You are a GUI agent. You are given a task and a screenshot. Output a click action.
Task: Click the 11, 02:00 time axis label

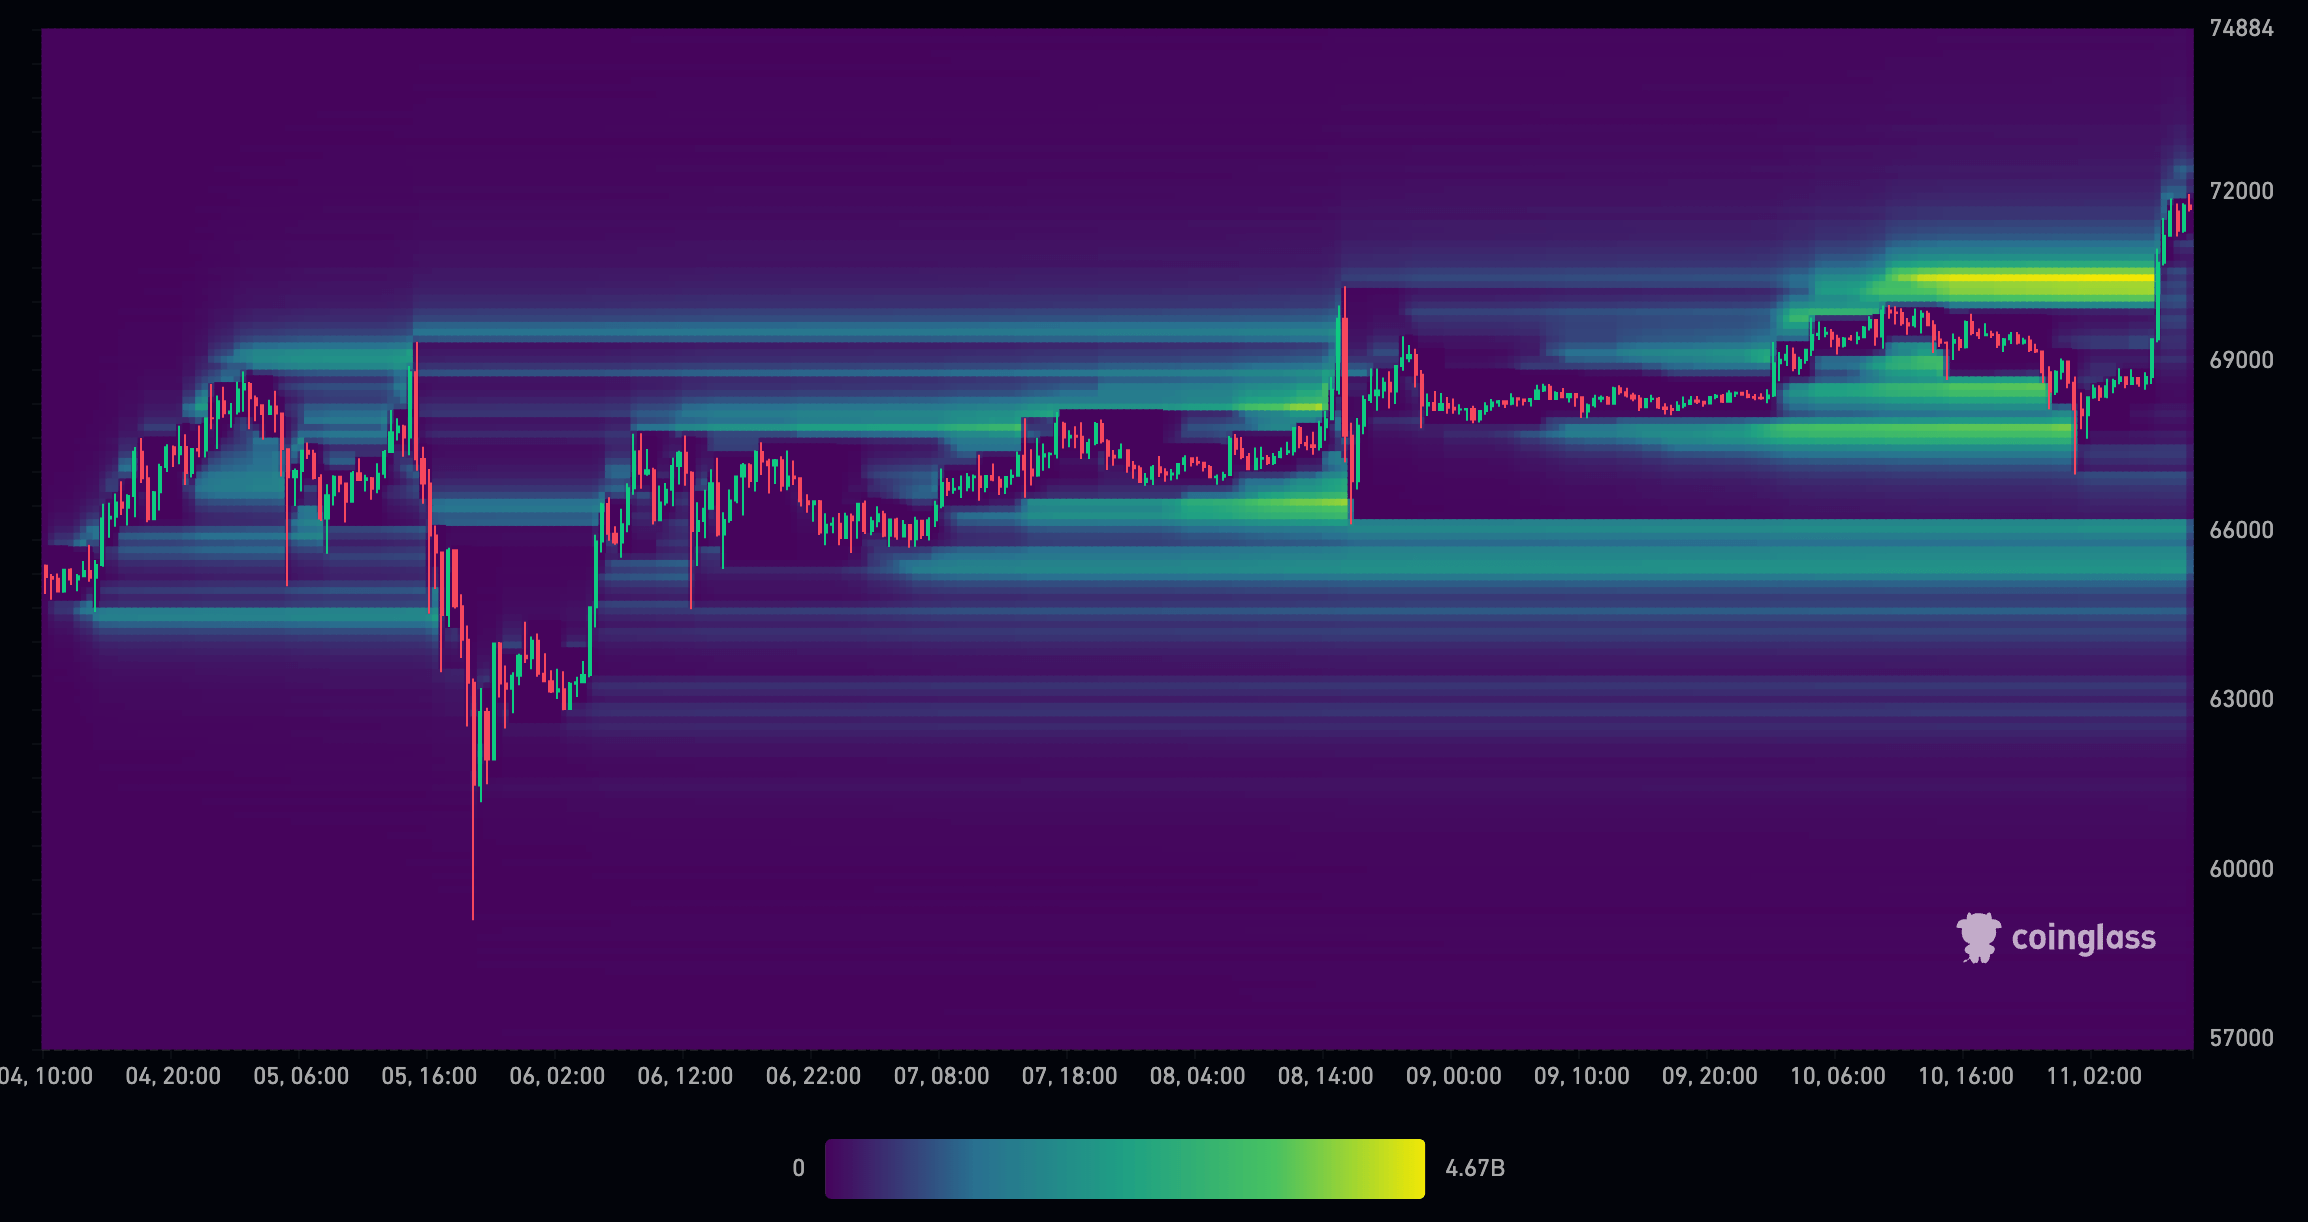click(x=2094, y=1076)
